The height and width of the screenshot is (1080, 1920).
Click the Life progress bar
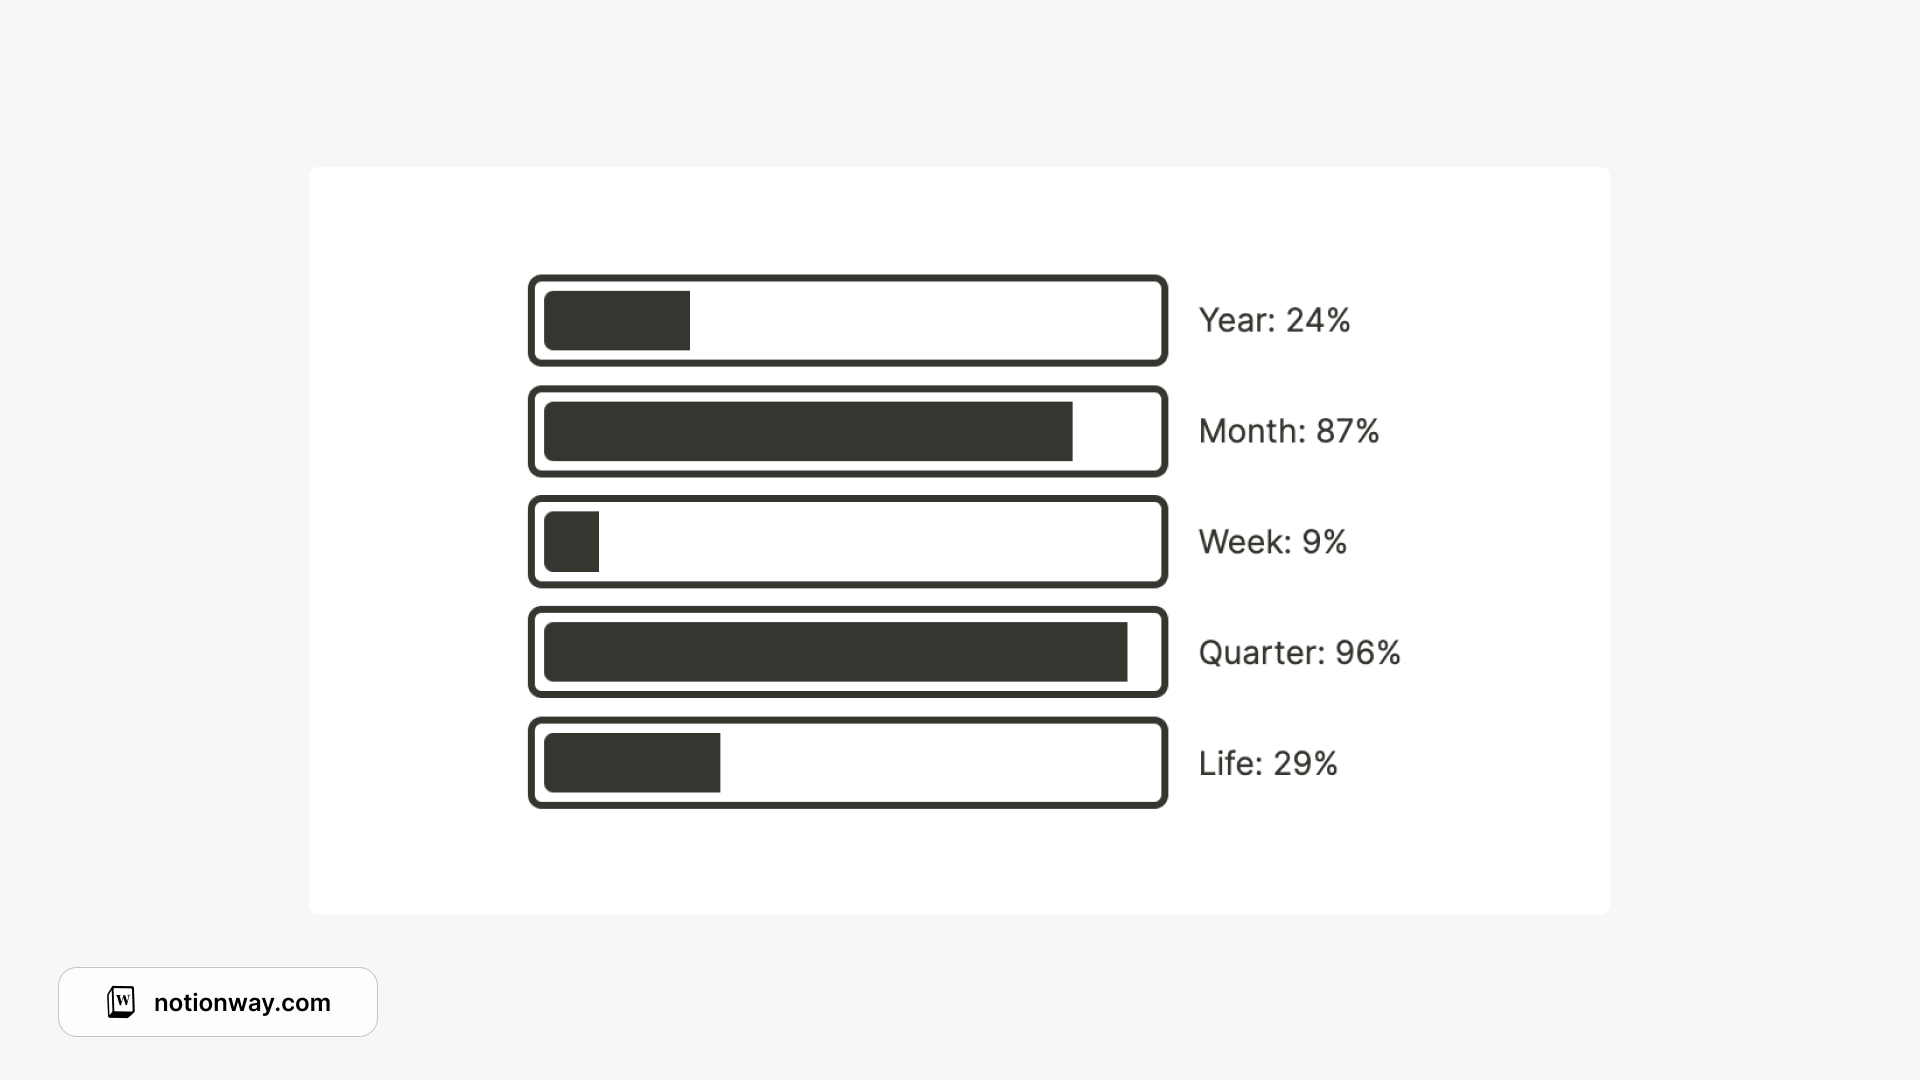[x=848, y=763]
